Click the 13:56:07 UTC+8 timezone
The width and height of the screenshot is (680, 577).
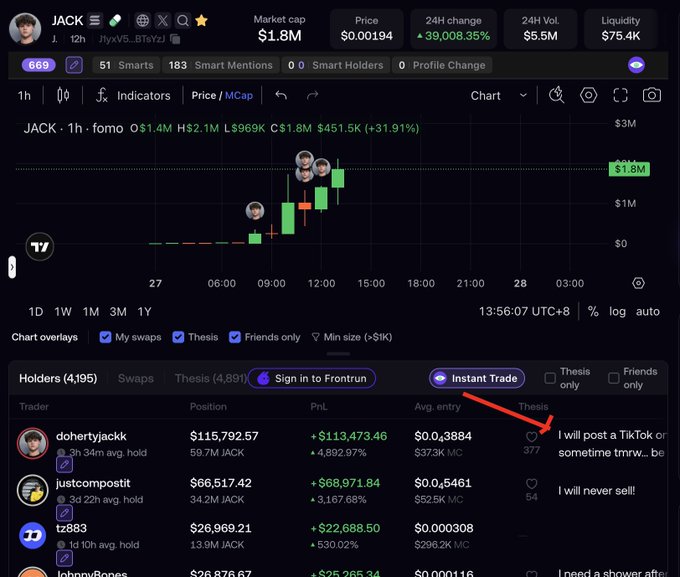(x=524, y=311)
